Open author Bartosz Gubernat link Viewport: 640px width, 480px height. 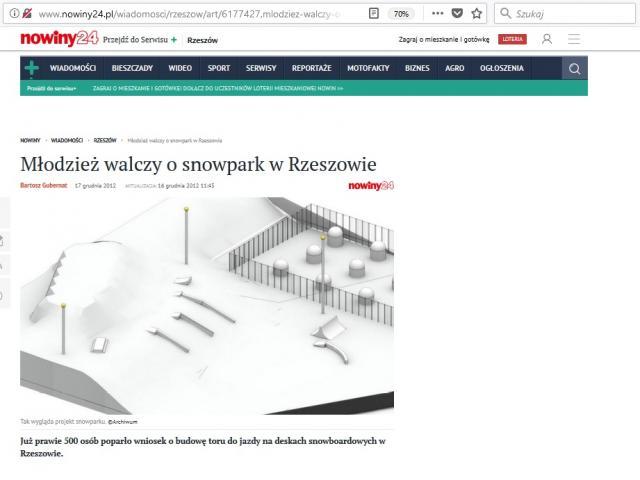click(x=44, y=185)
